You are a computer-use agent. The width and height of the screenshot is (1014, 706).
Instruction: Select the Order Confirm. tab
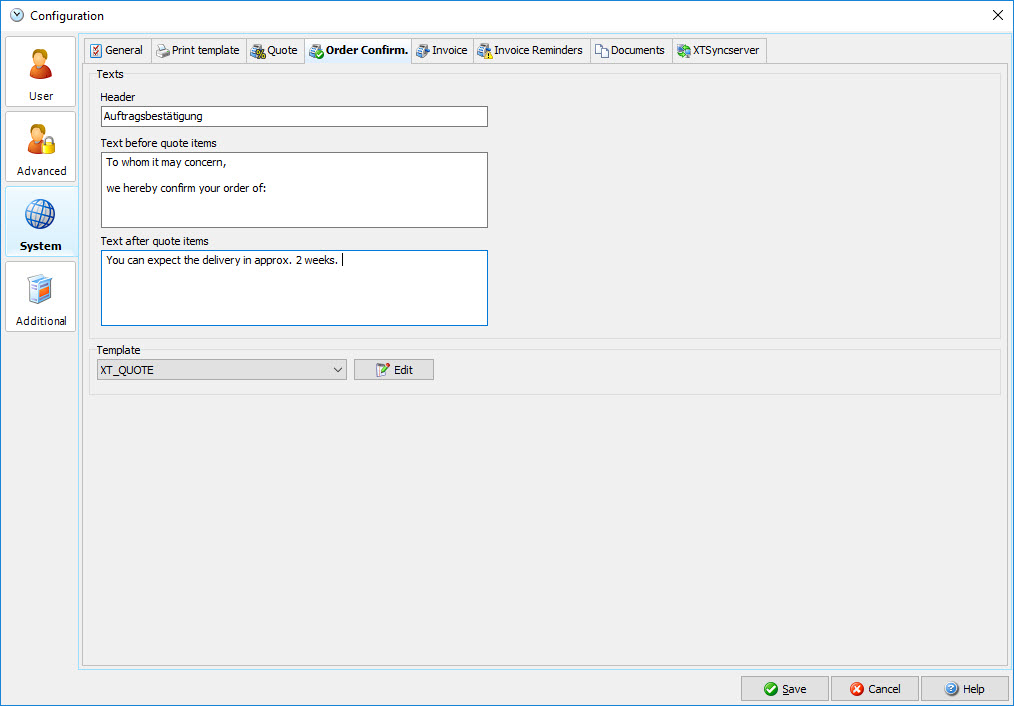pyautogui.click(x=358, y=51)
